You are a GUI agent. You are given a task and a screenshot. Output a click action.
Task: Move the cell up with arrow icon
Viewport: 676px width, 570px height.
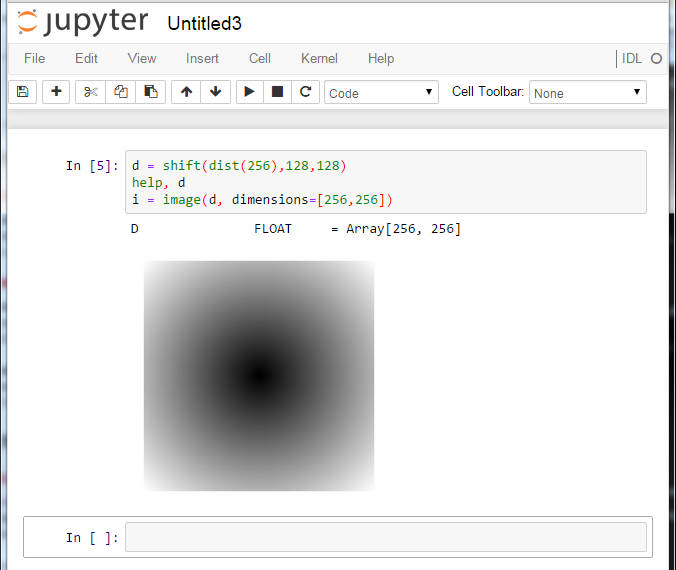[x=186, y=92]
